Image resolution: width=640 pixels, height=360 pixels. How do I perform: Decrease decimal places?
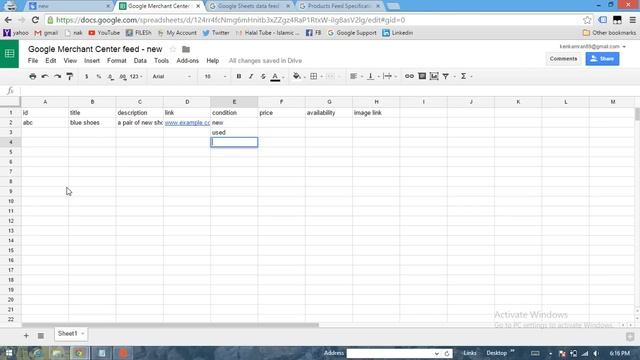(111, 76)
